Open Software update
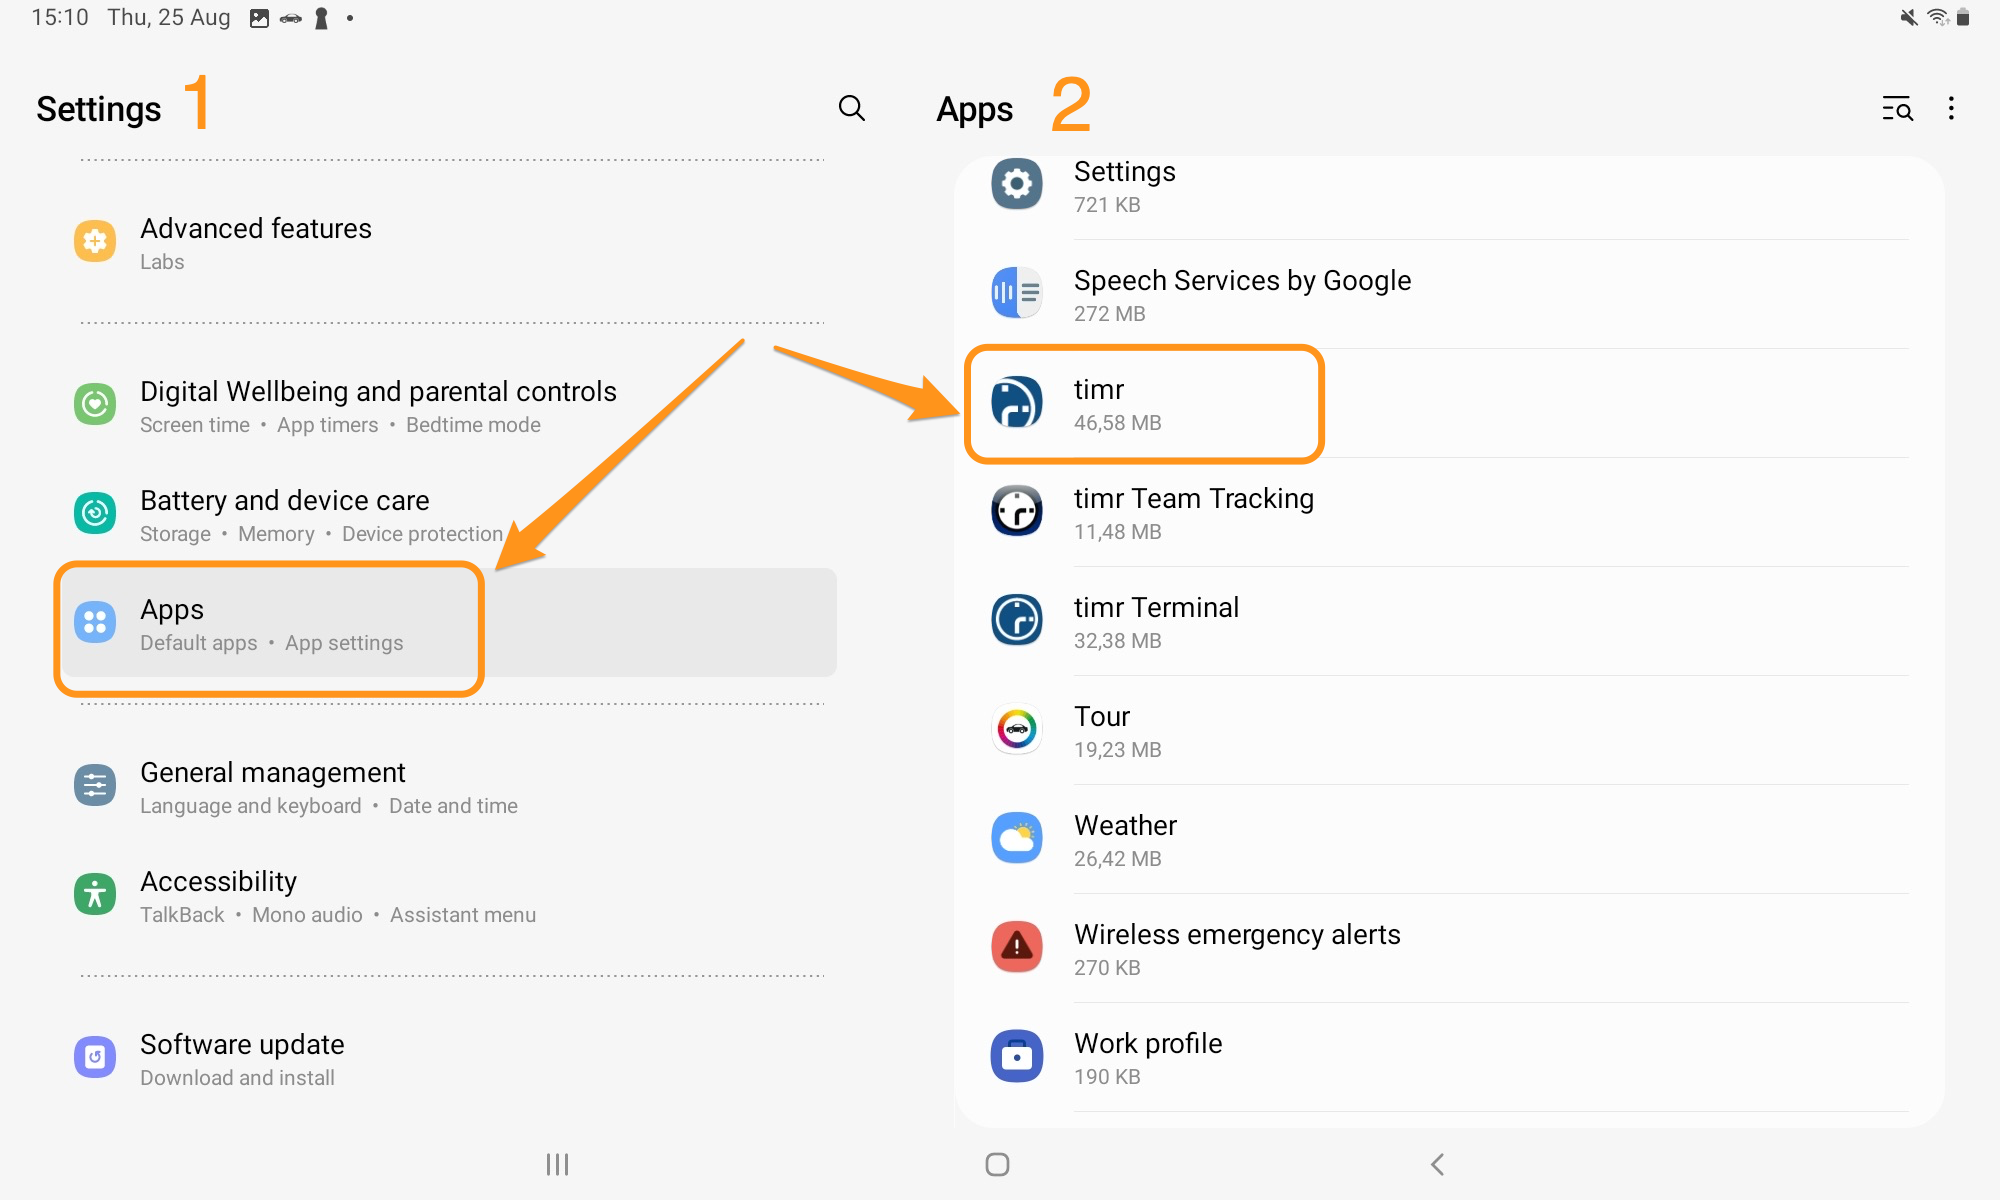Viewport: 2000px width, 1200px height. tap(450, 1058)
